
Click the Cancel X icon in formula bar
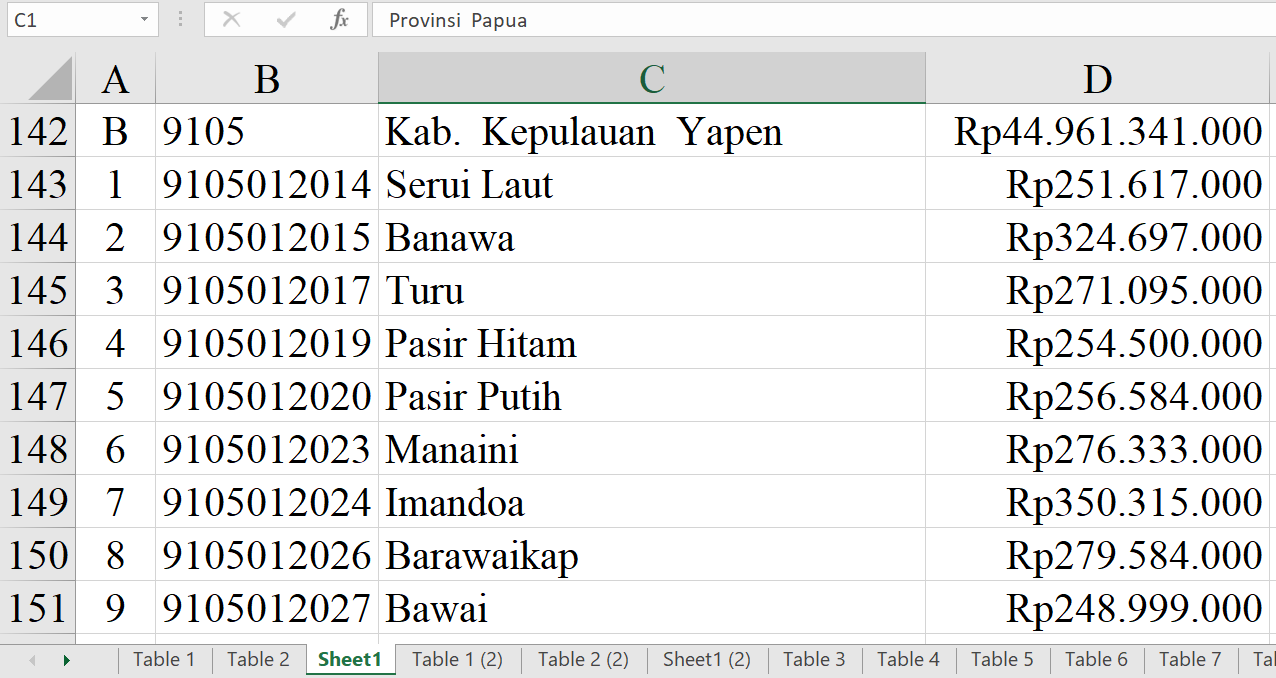pos(231,20)
